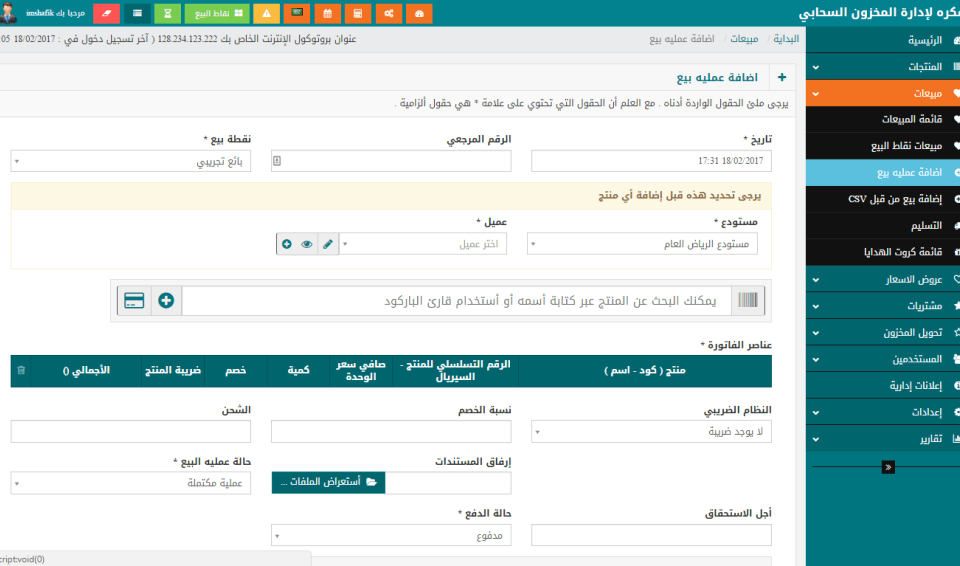This screenshot has width=960, height=566.
Task: Expand the payment status dropdown مدفوع
Action: (391, 536)
